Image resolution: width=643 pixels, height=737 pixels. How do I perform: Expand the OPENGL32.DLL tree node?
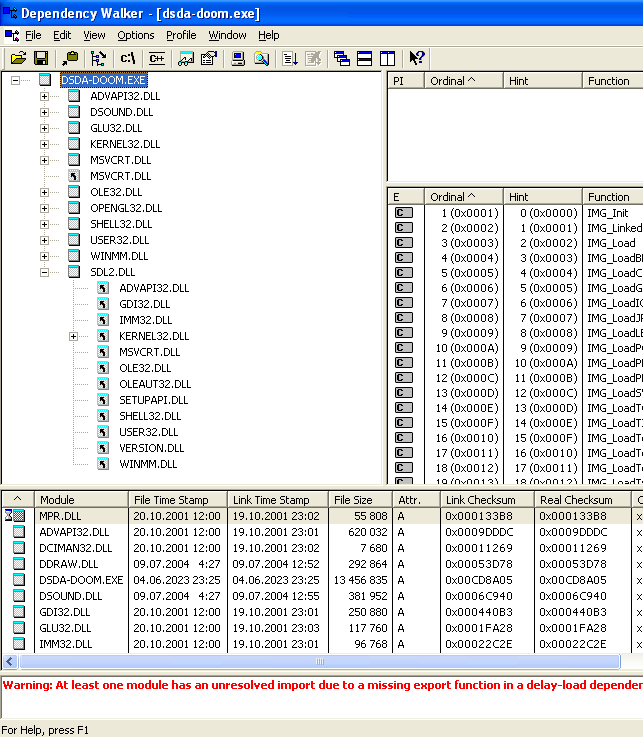(44, 208)
